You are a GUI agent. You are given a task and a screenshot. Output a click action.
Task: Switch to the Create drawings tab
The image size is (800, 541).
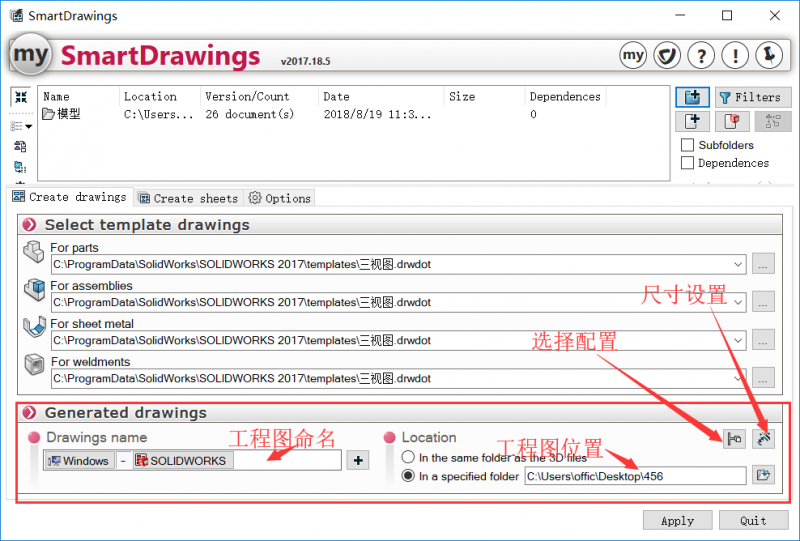pyautogui.click(x=70, y=197)
